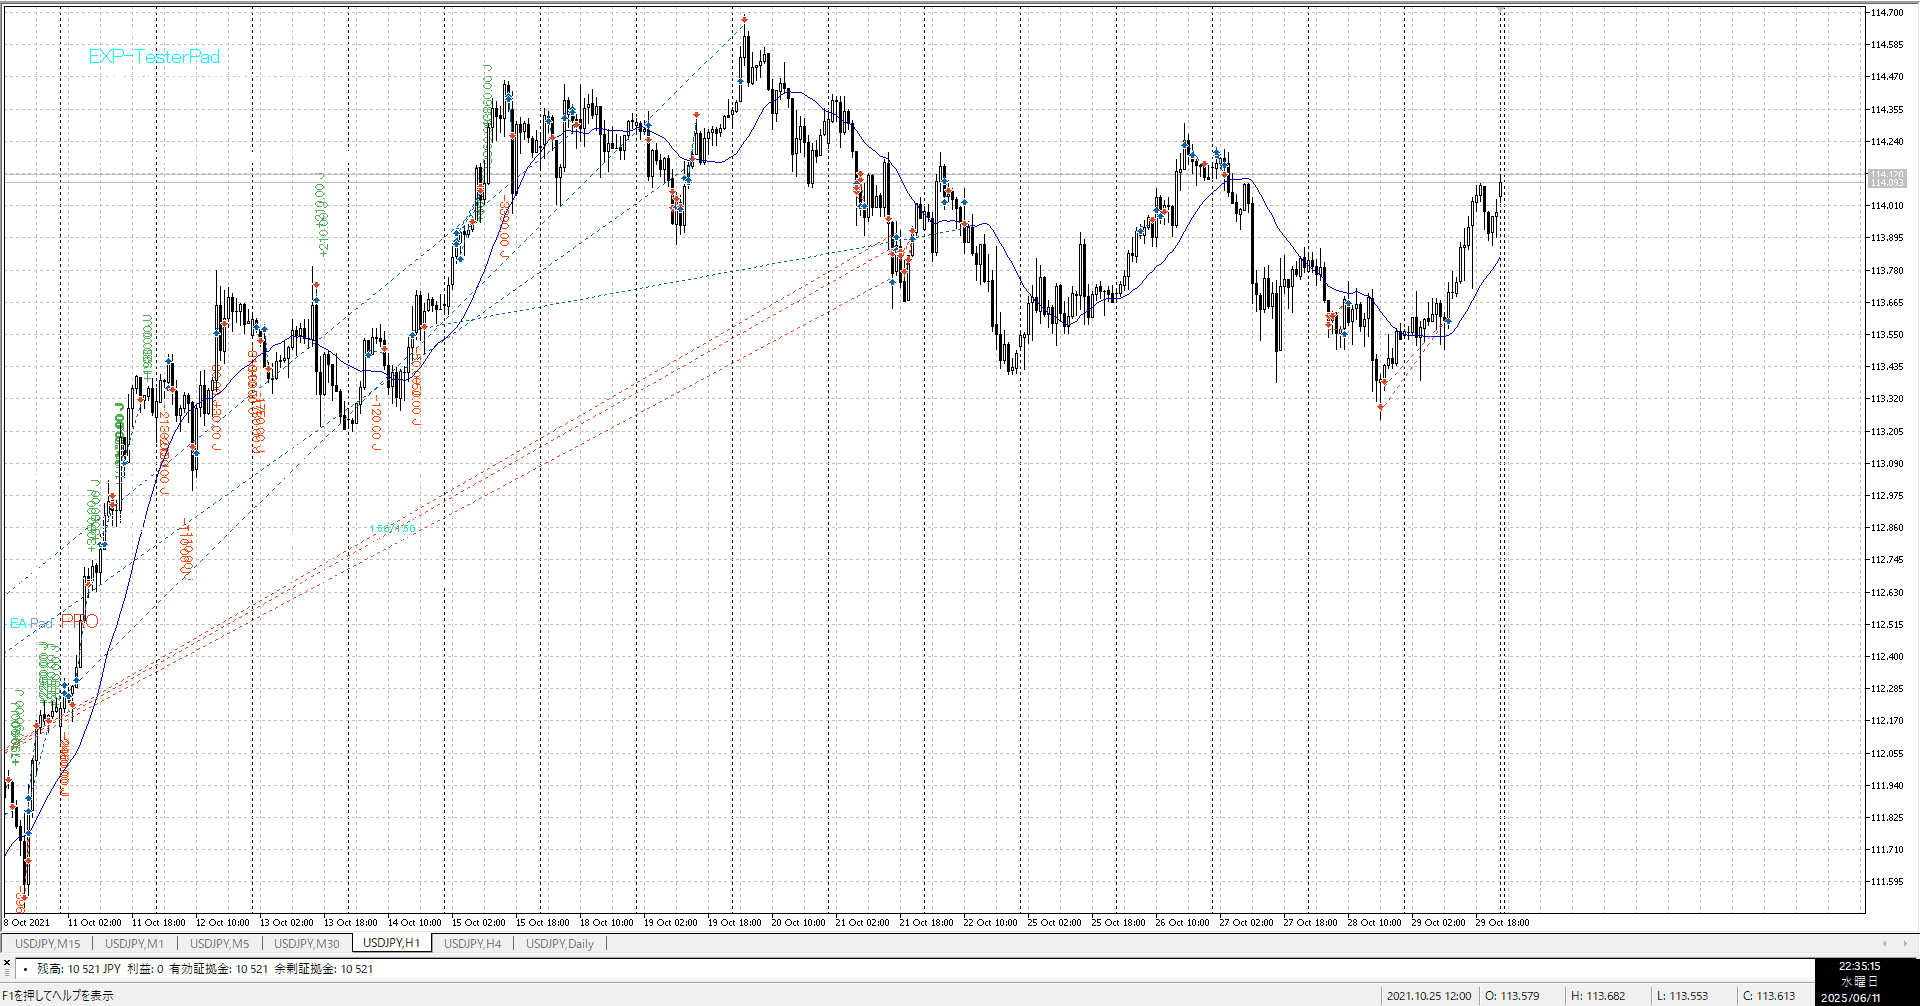
Task: Click the gray current price label on scale
Action: click(x=1887, y=178)
